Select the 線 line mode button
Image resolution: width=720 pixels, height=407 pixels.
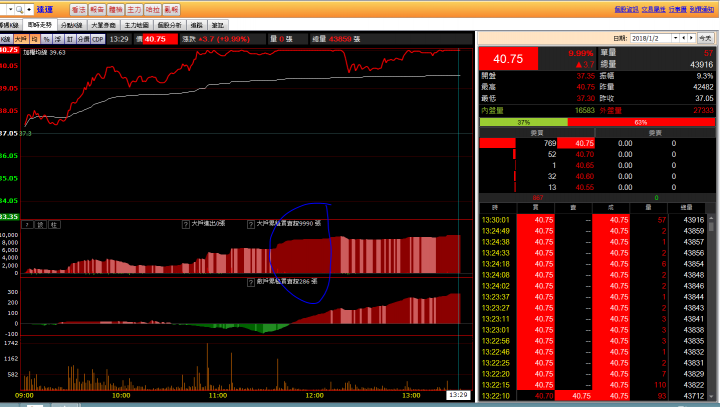tap(40, 225)
